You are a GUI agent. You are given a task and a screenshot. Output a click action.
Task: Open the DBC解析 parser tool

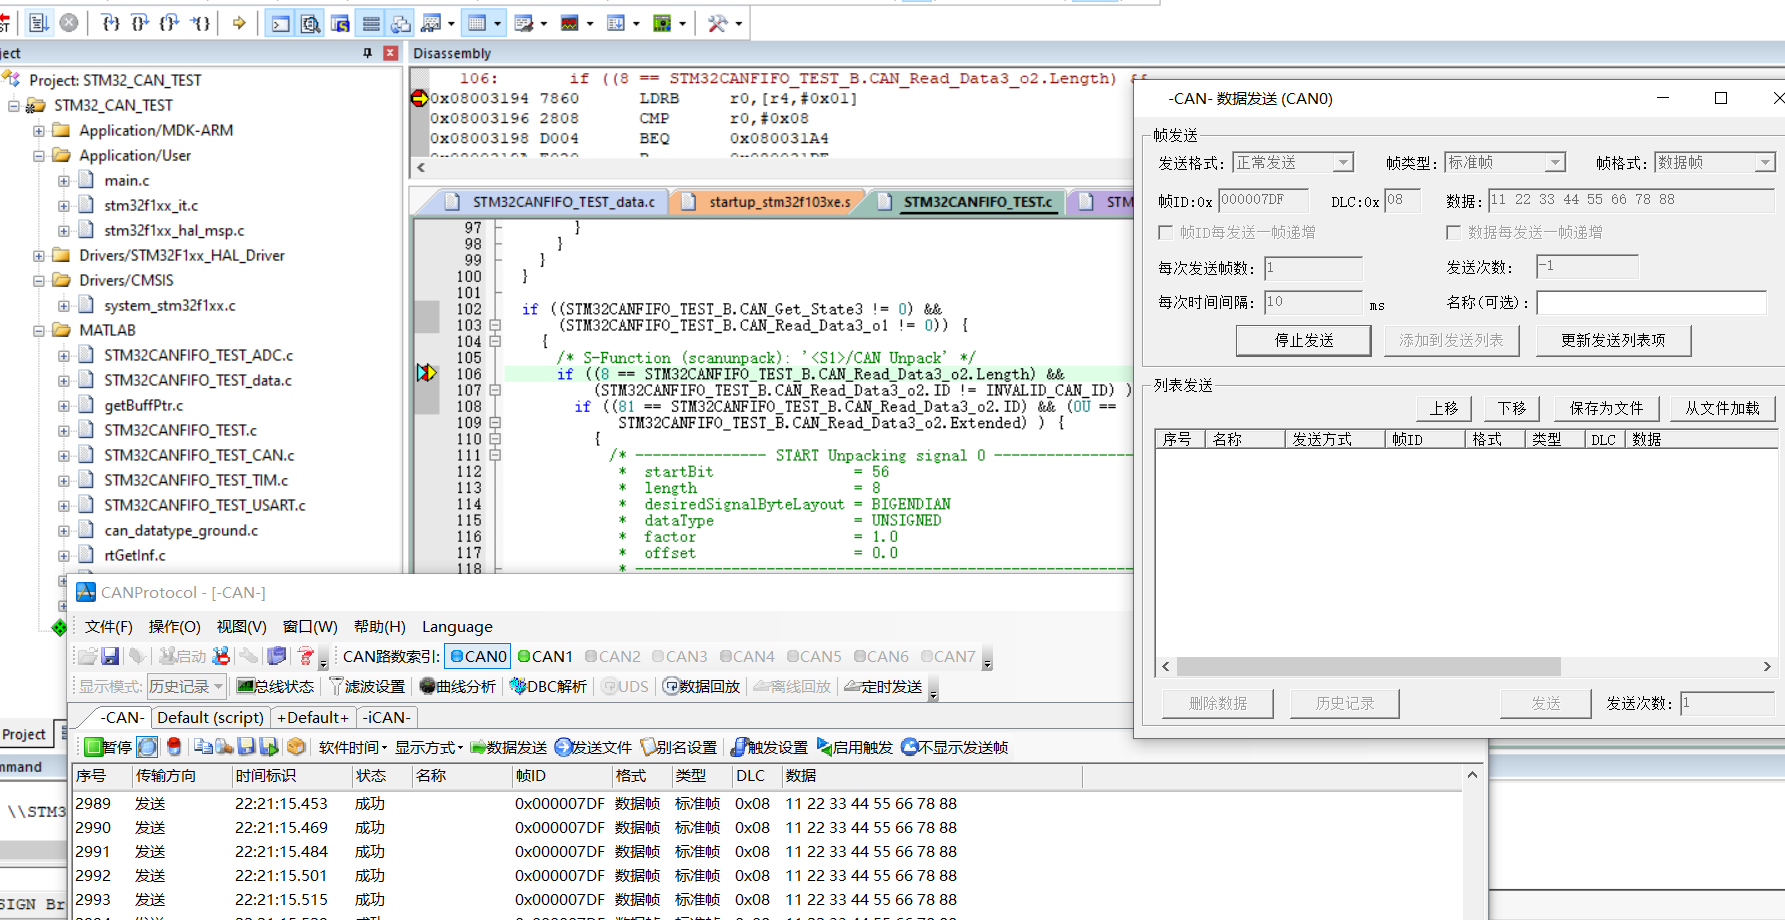click(x=548, y=686)
